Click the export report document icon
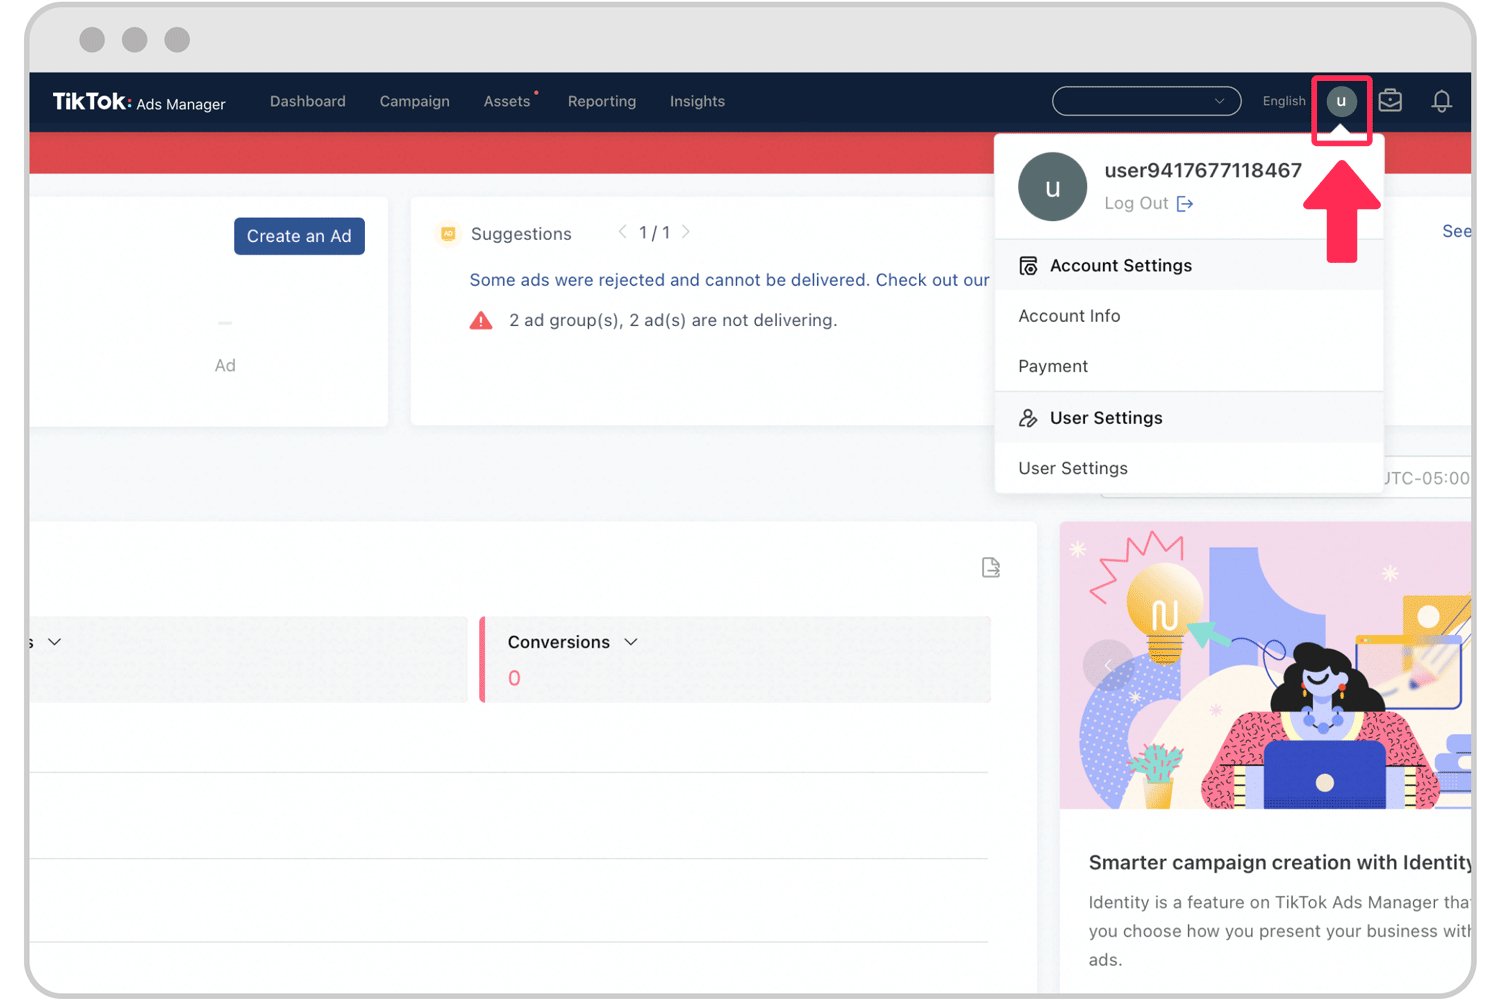 click(990, 568)
